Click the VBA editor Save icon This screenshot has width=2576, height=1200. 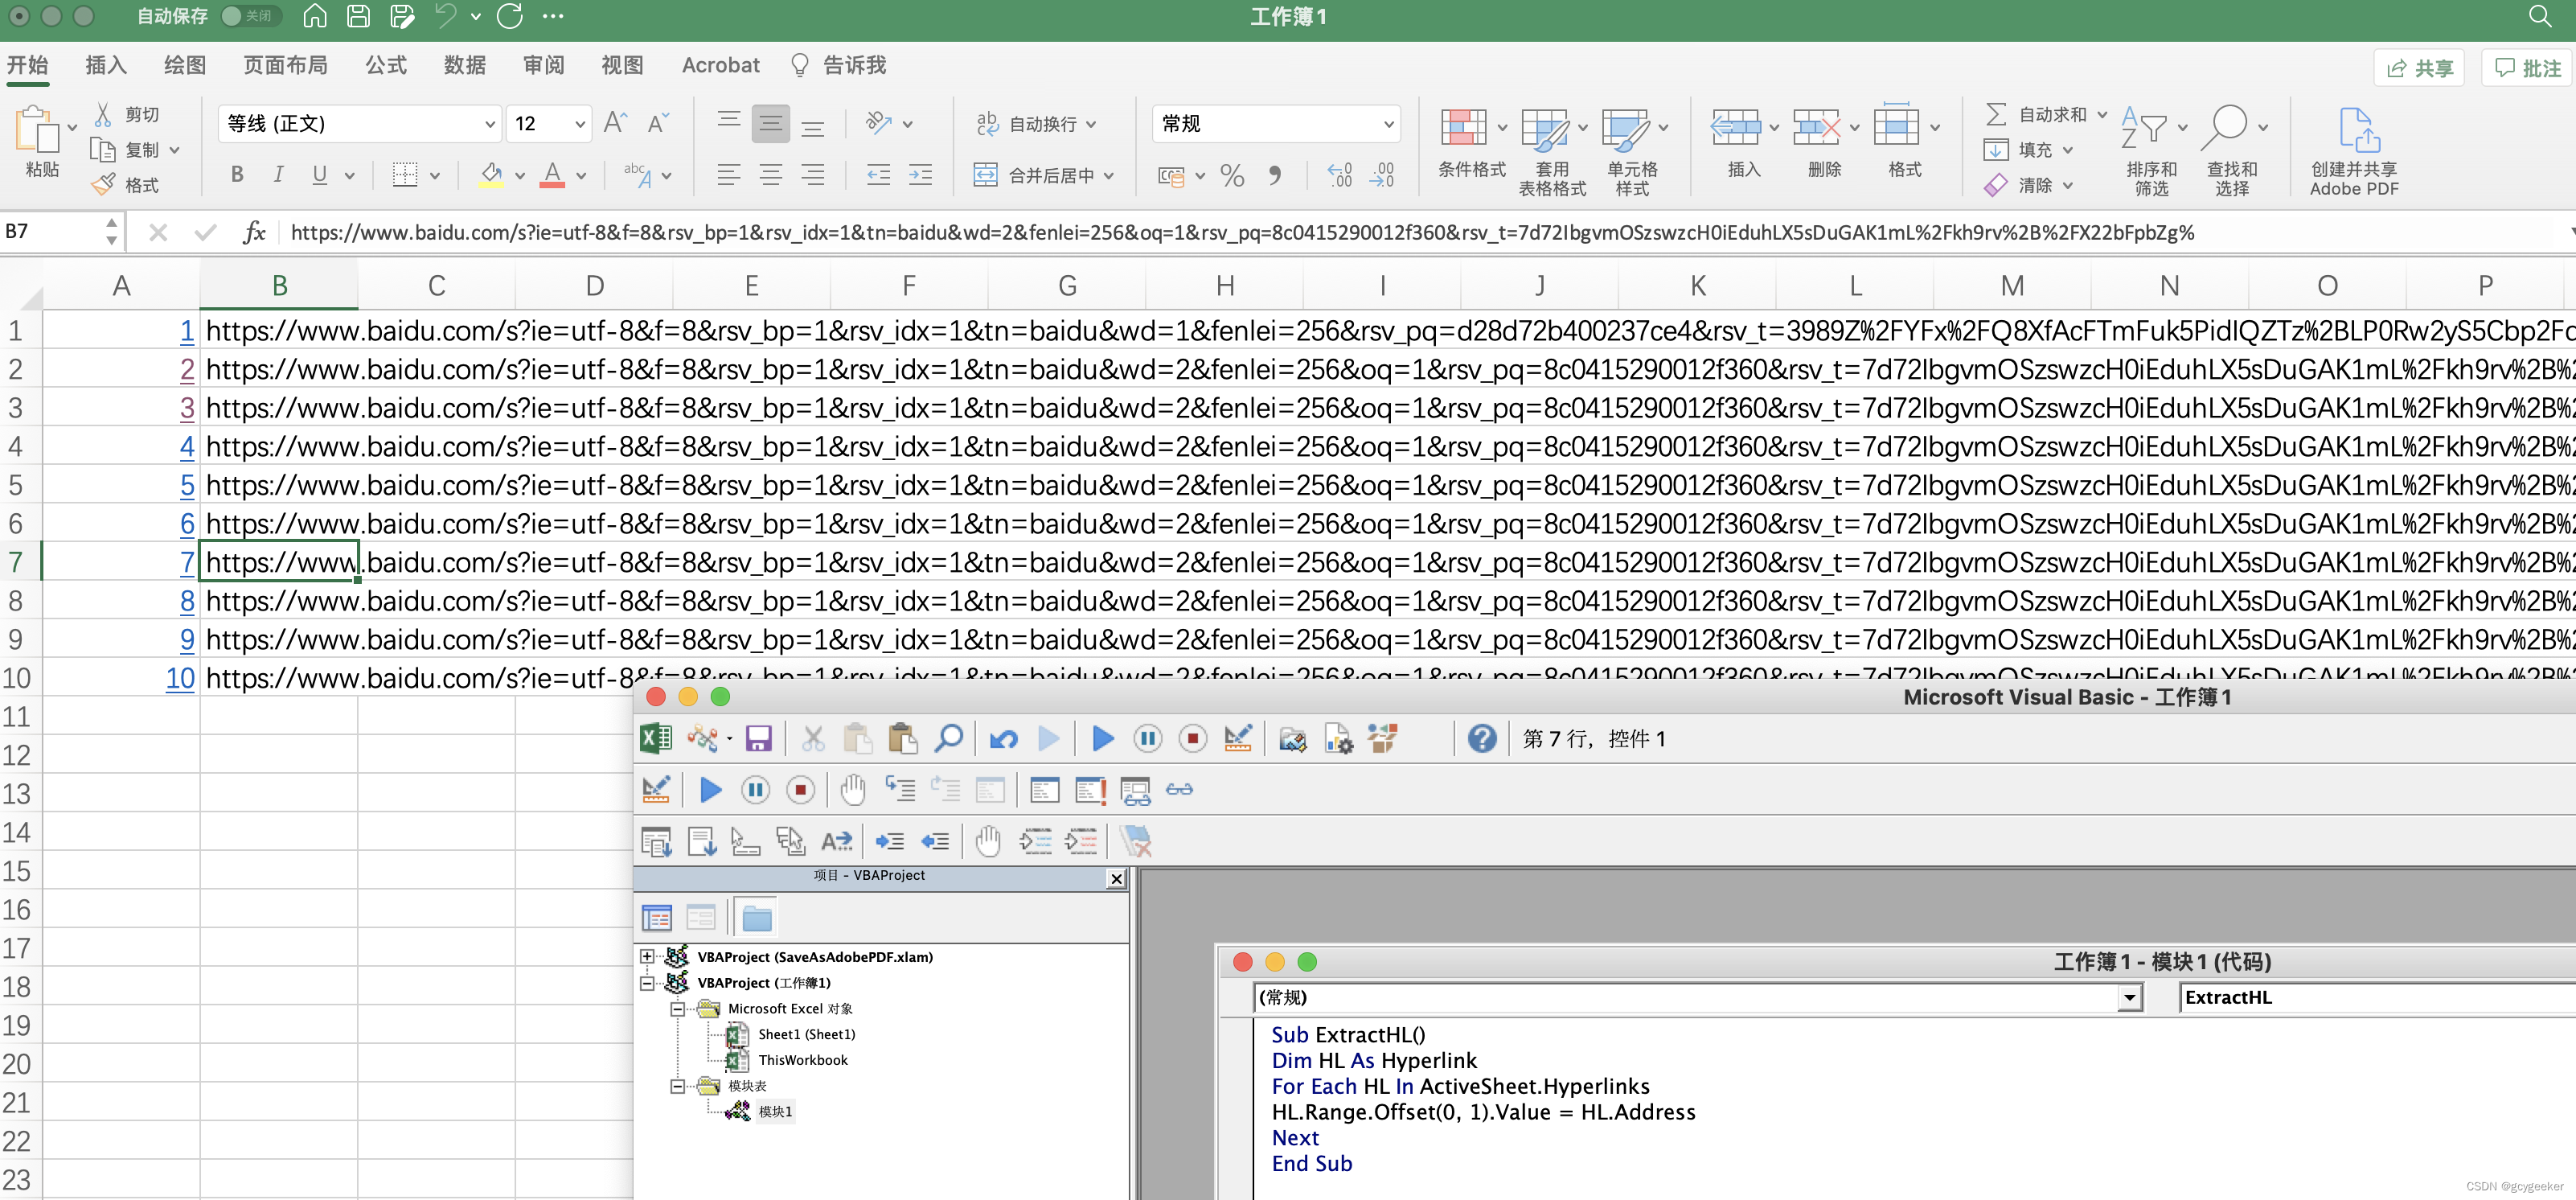pyautogui.click(x=758, y=739)
